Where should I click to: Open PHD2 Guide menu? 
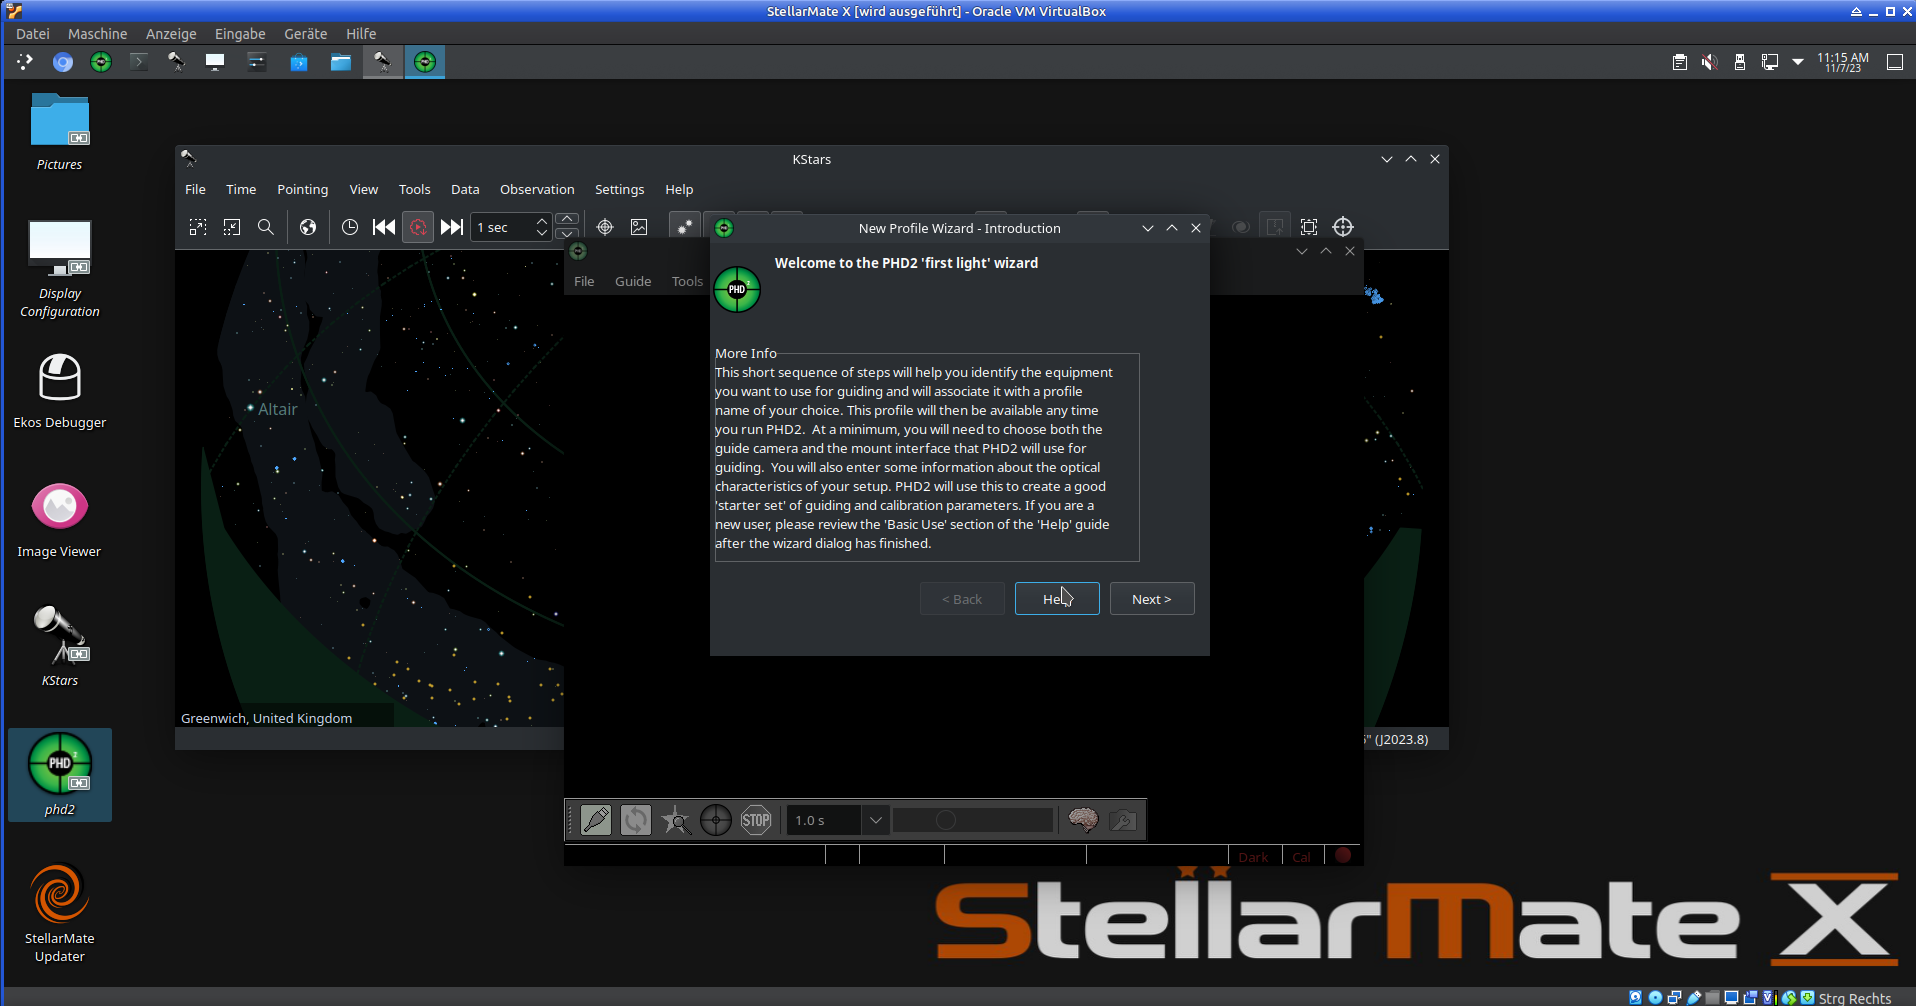coord(633,281)
